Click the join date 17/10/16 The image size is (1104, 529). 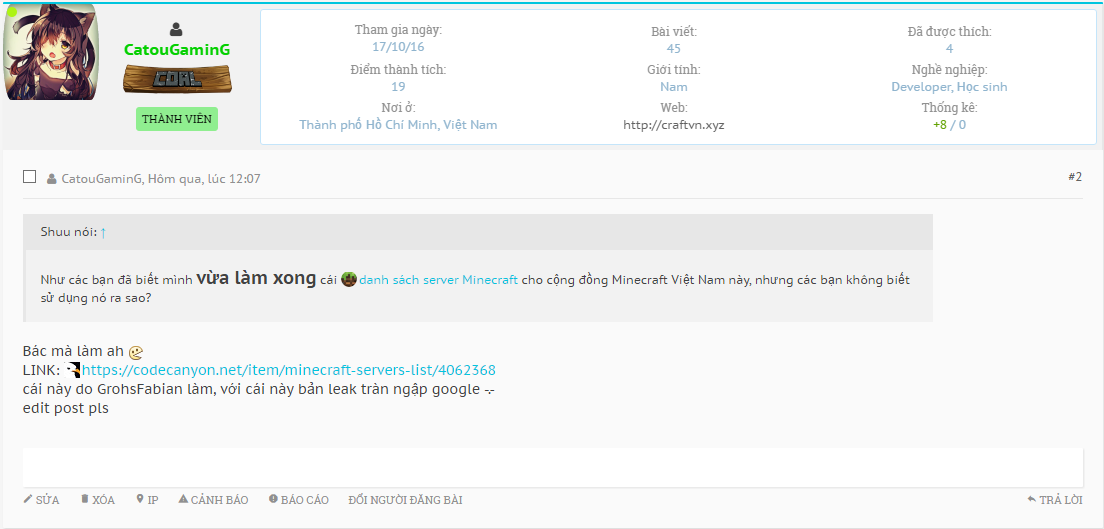click(x=399, y=47)
